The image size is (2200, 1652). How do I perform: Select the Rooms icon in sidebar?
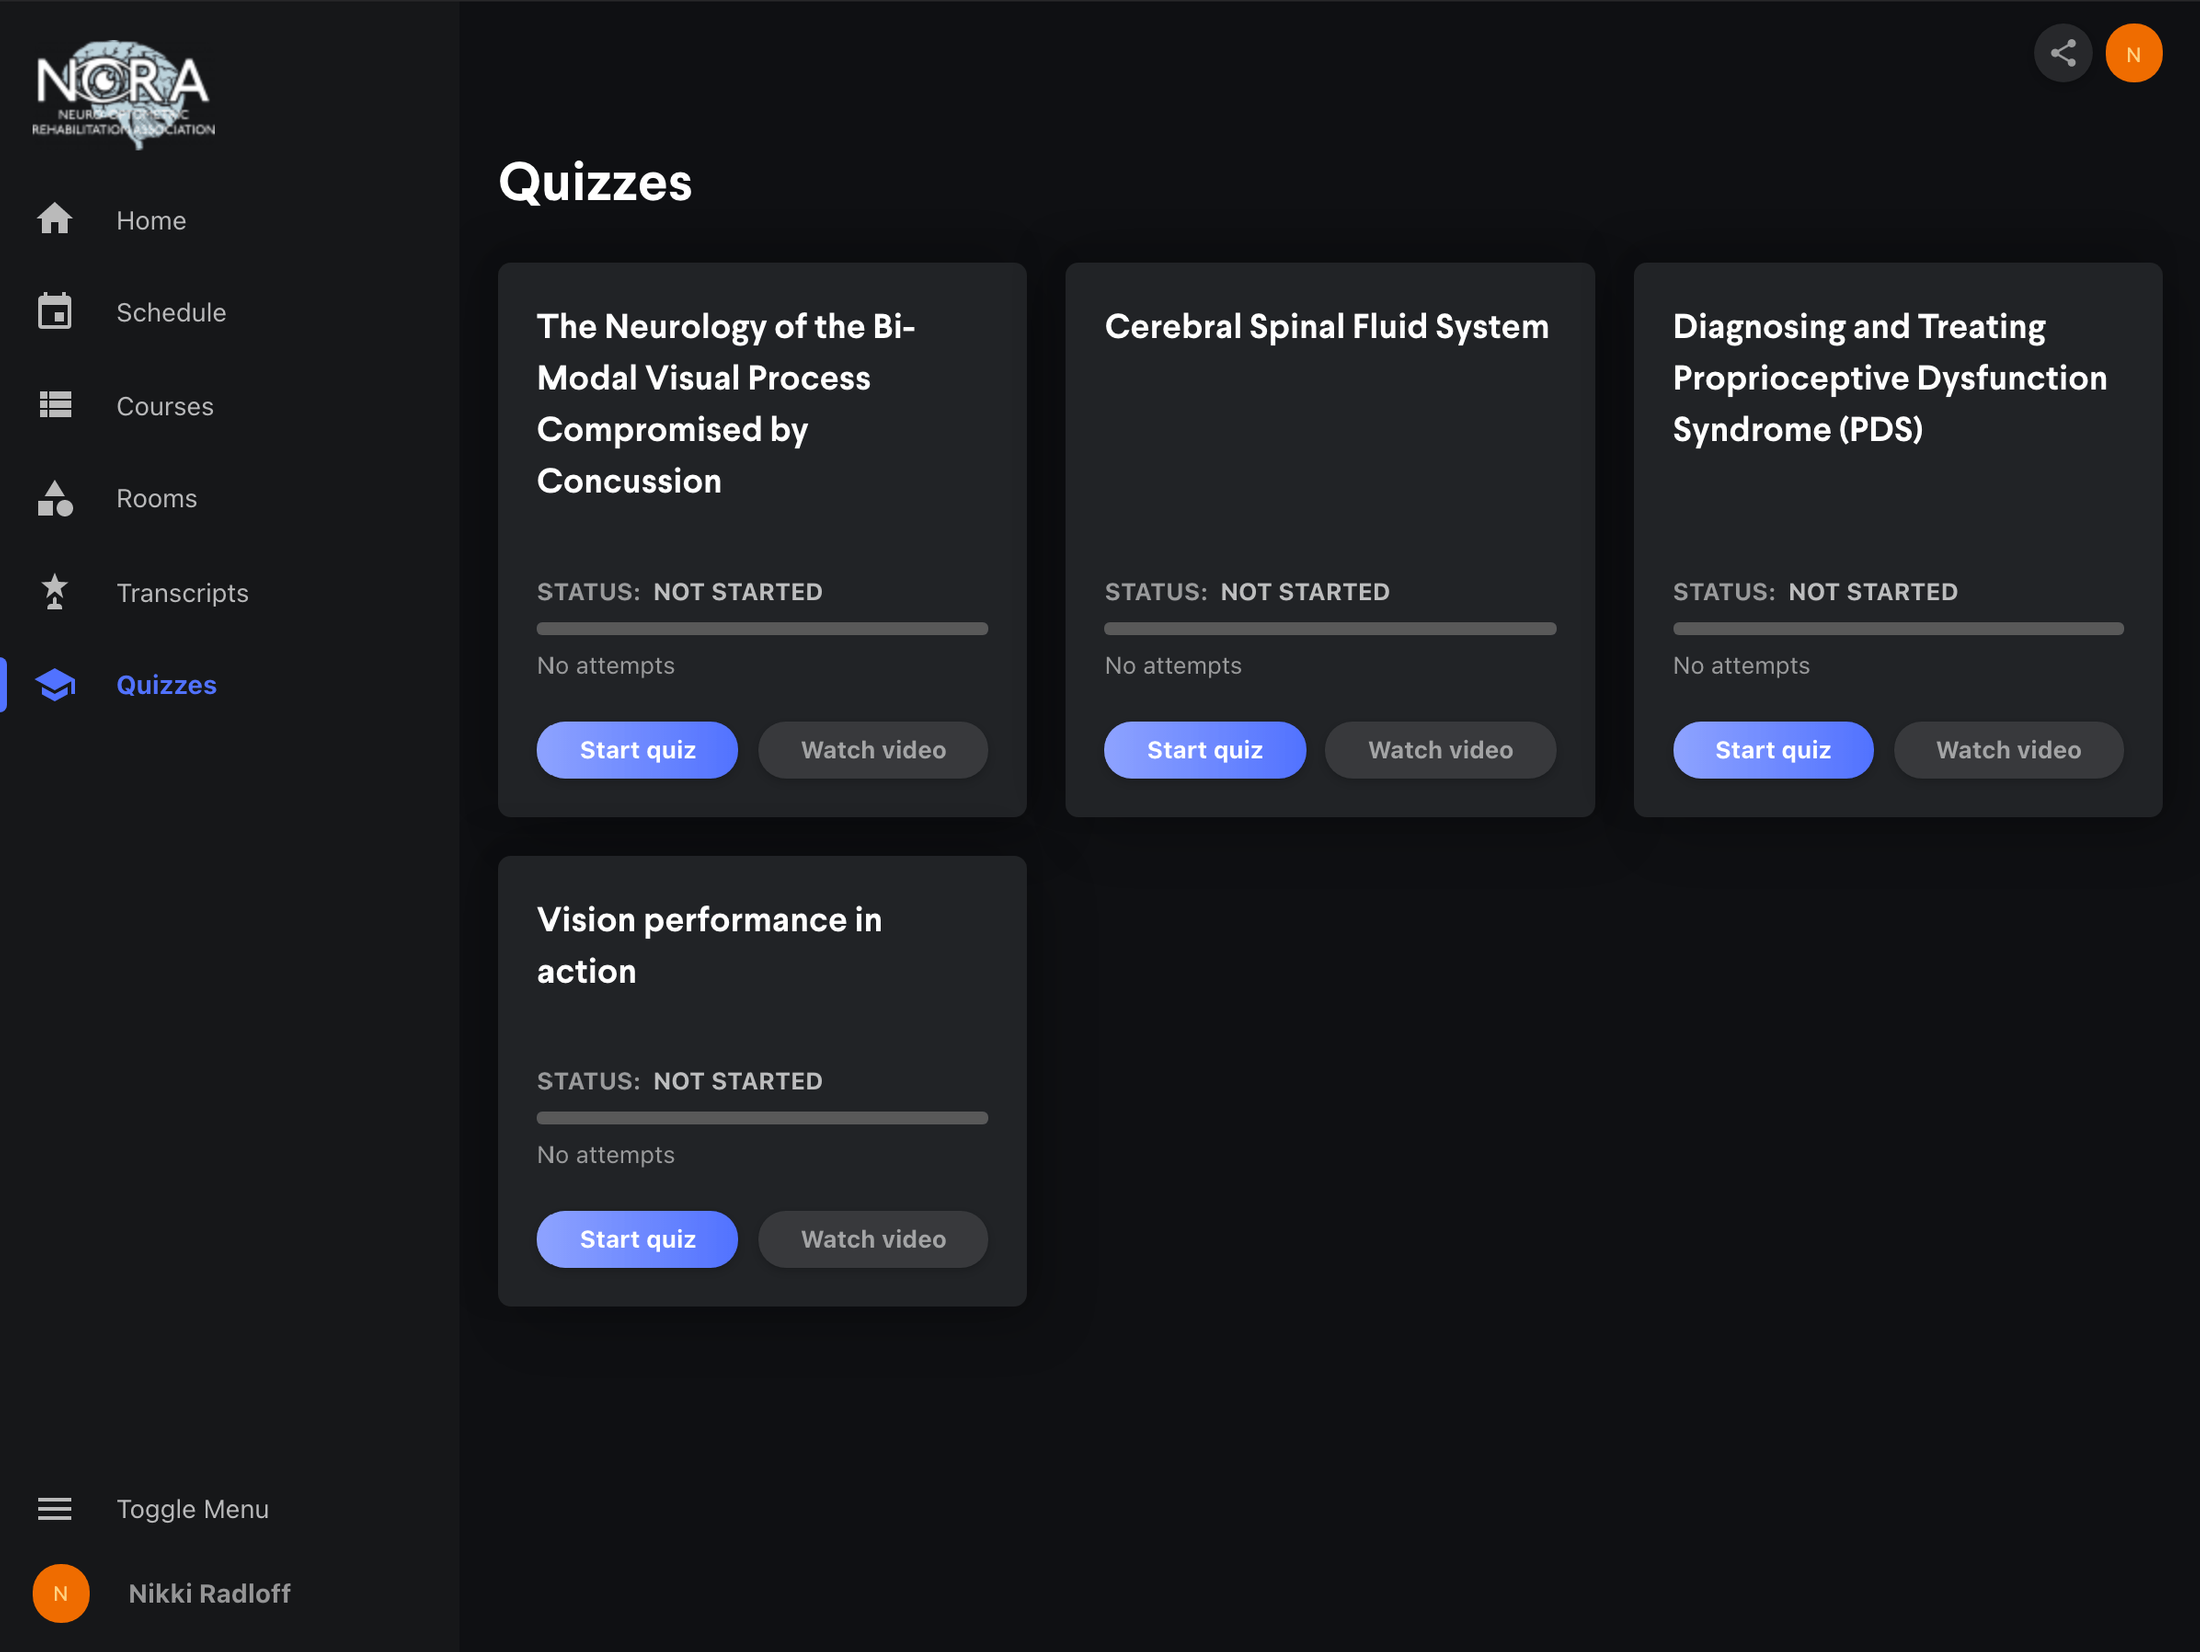click(55, 498)
